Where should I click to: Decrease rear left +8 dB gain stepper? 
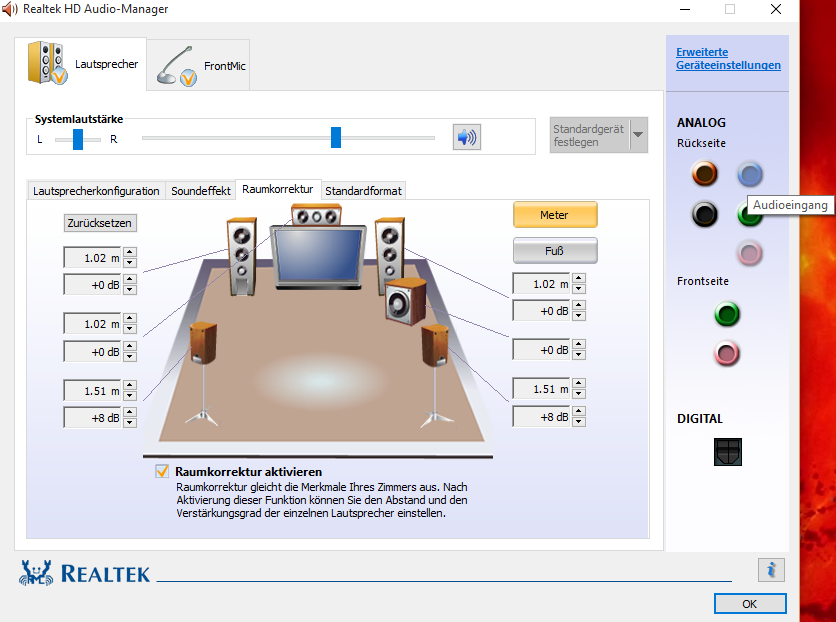130,423
